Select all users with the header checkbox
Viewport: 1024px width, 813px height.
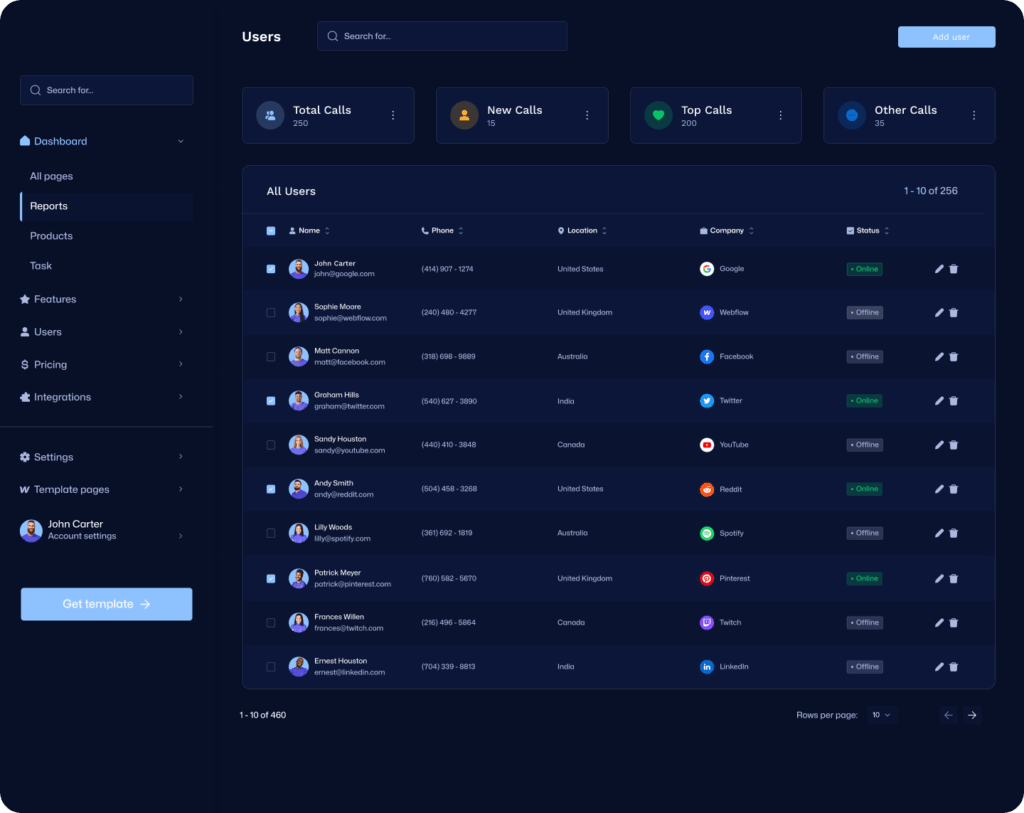point(270,230)
